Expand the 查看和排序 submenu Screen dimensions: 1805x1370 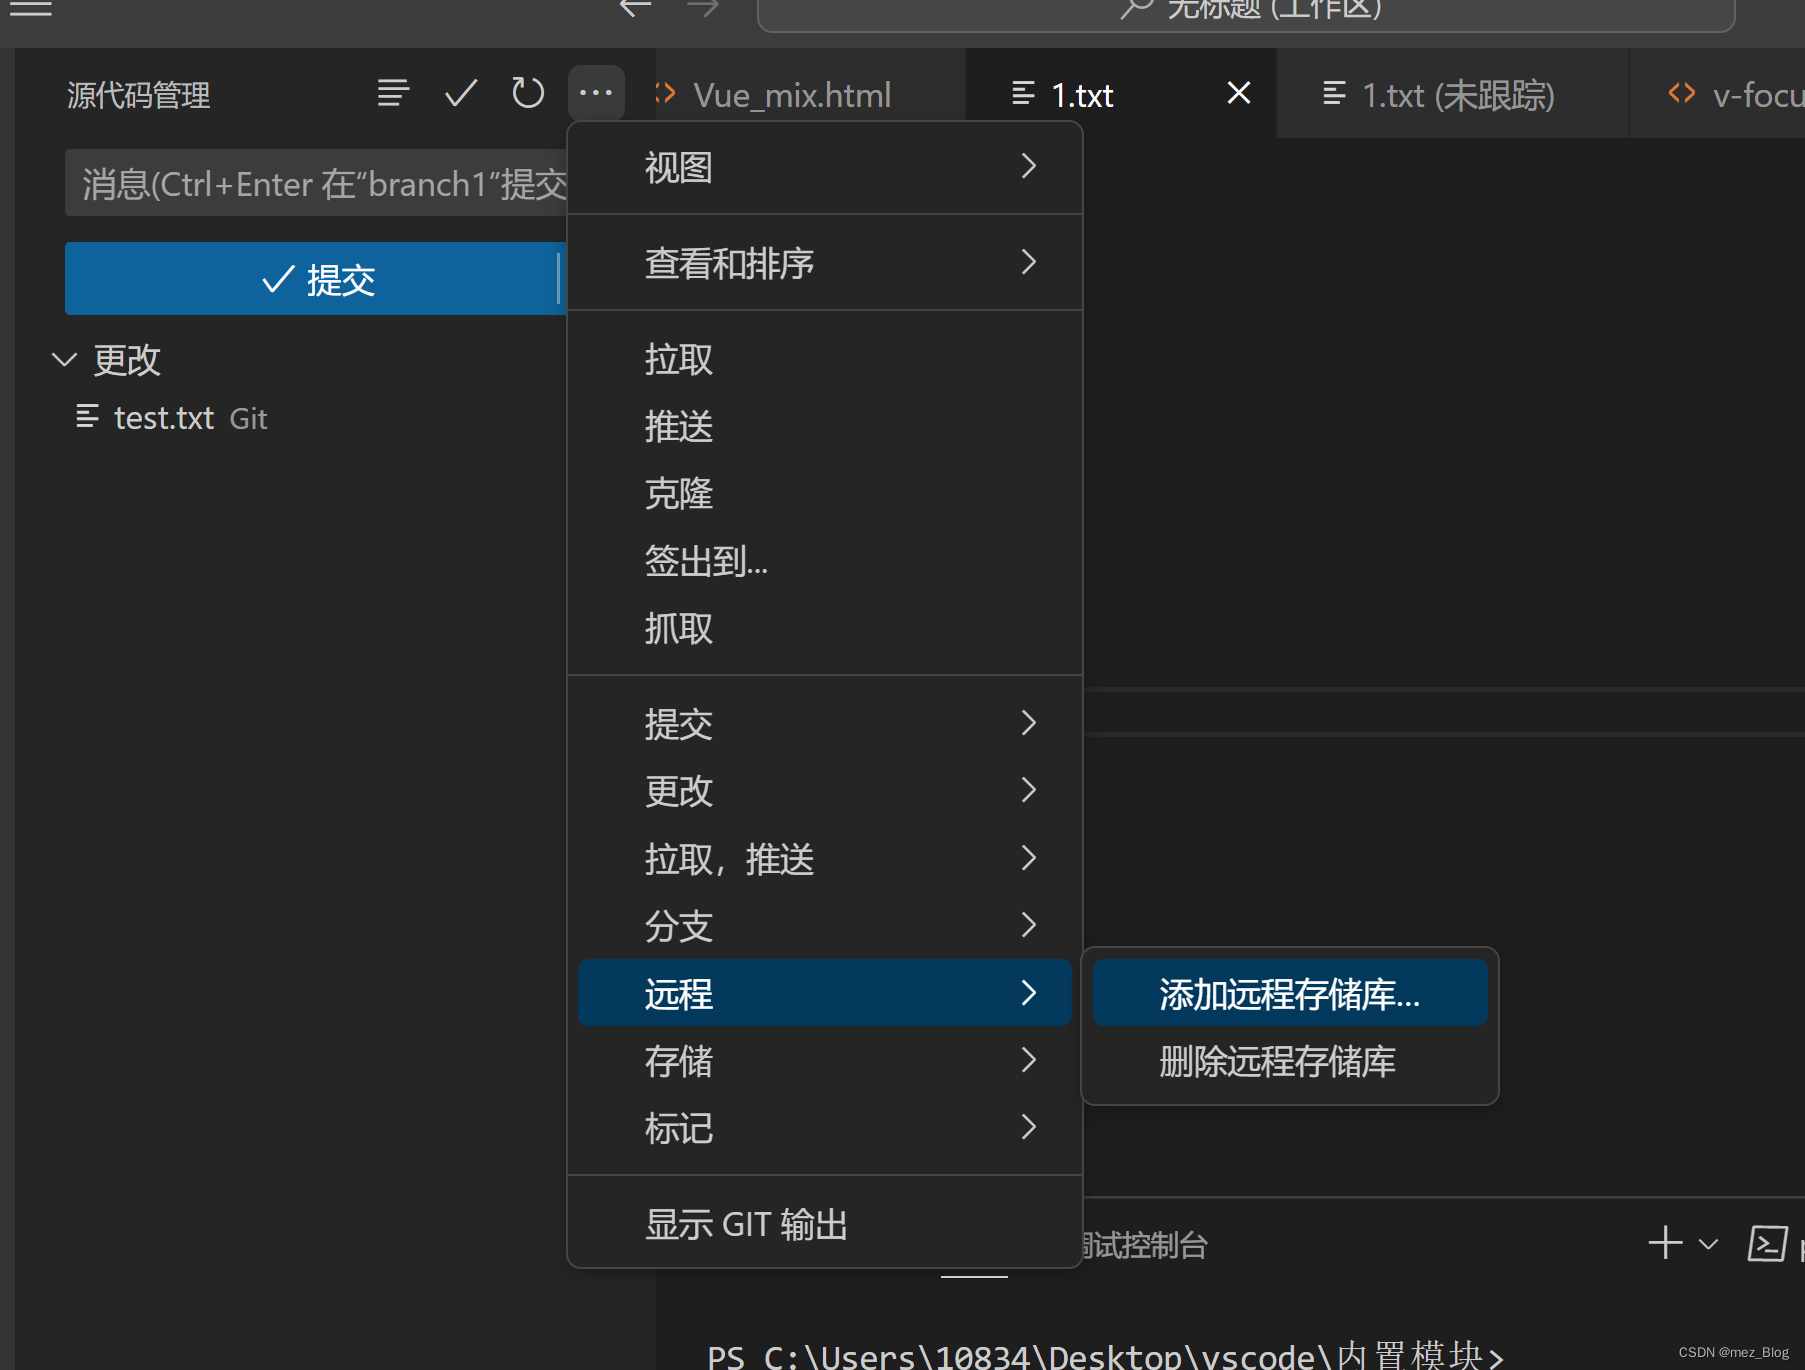(825, 263)
